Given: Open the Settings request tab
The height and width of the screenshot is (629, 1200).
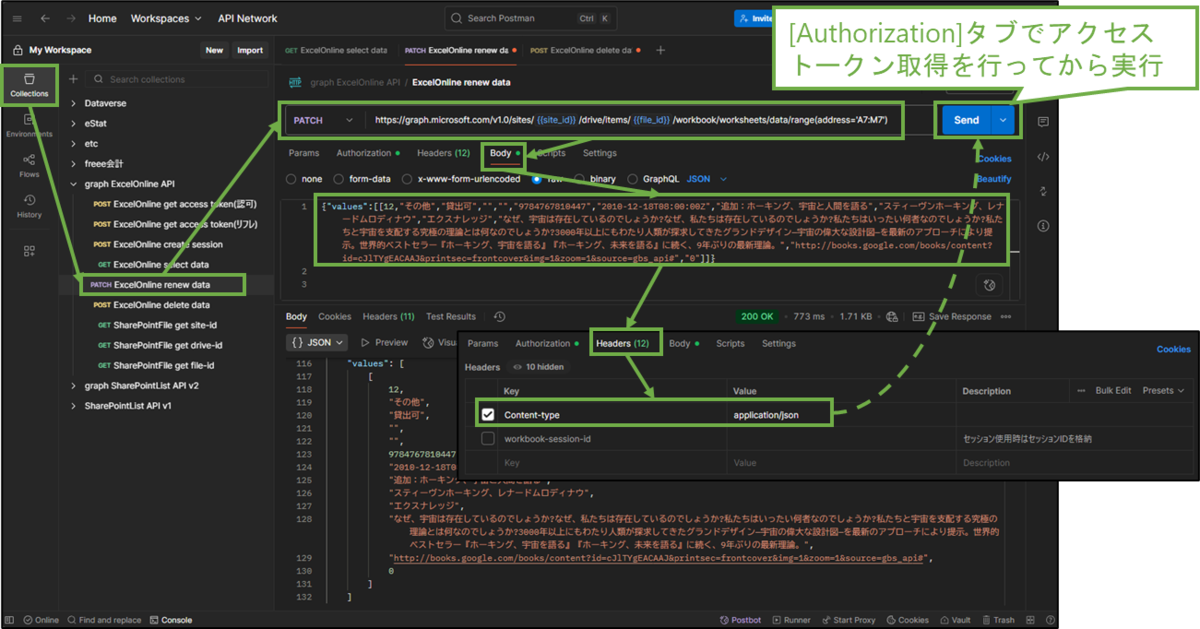Looking at the screenshot, I should point(600,153).
